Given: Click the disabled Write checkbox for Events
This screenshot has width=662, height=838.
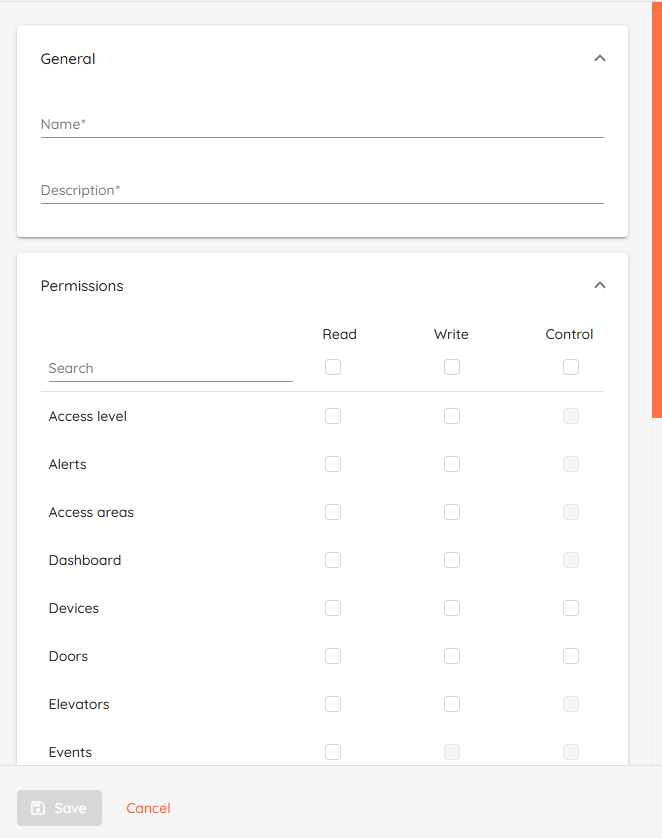Looking at the screenshot, I should click(x=452, y=752).
